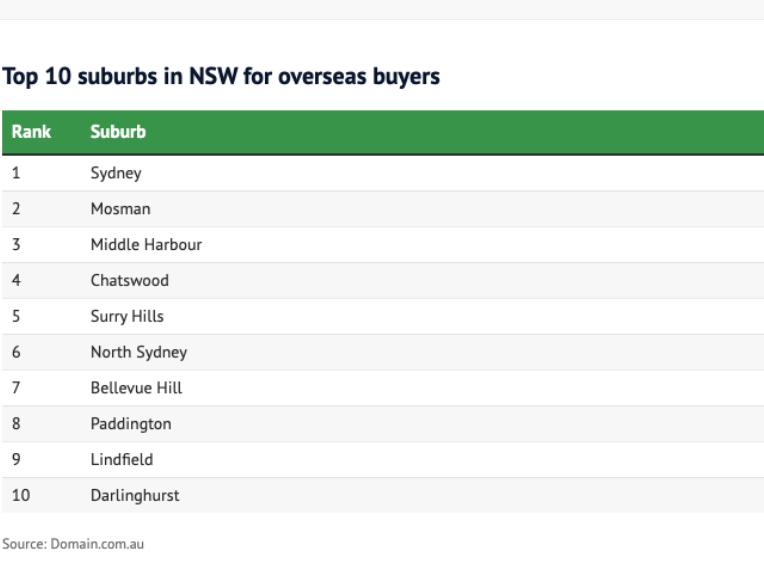Click rank number 1 cell
Viewport: 764px width, 570px height.
16,173
